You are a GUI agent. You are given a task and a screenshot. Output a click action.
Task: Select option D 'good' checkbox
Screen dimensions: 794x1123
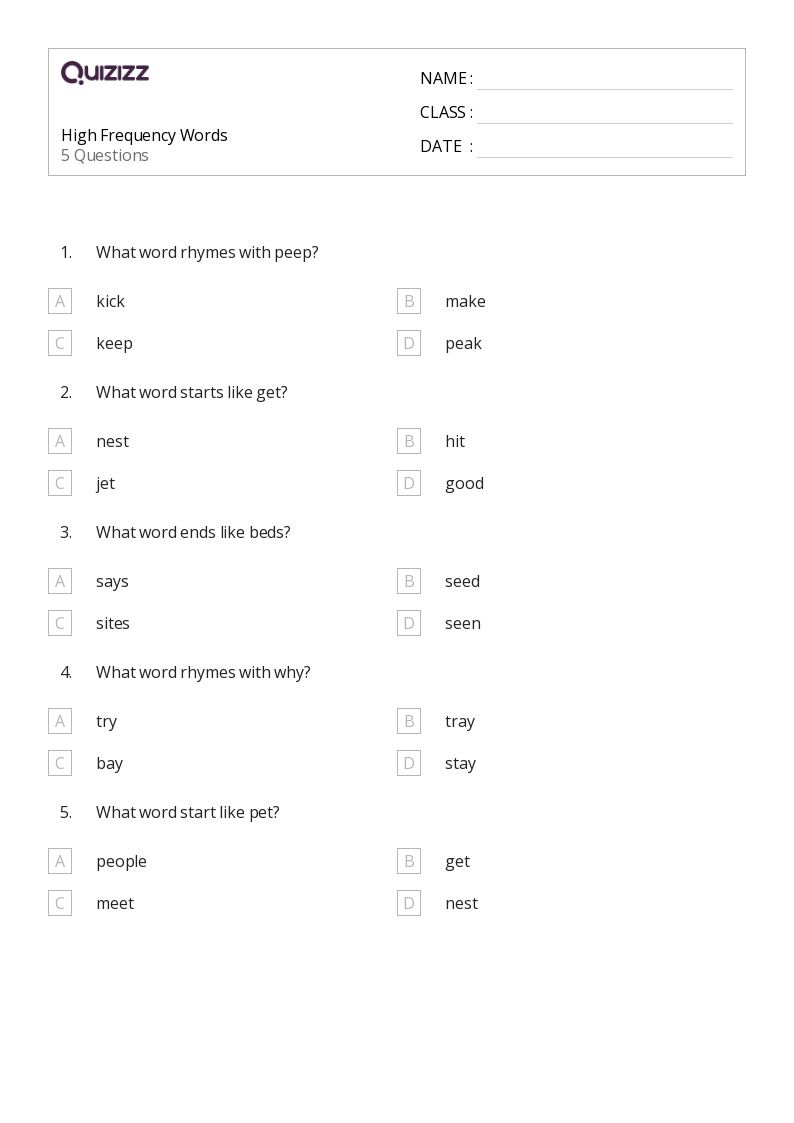pyautogui.click(x=409, y=483)
